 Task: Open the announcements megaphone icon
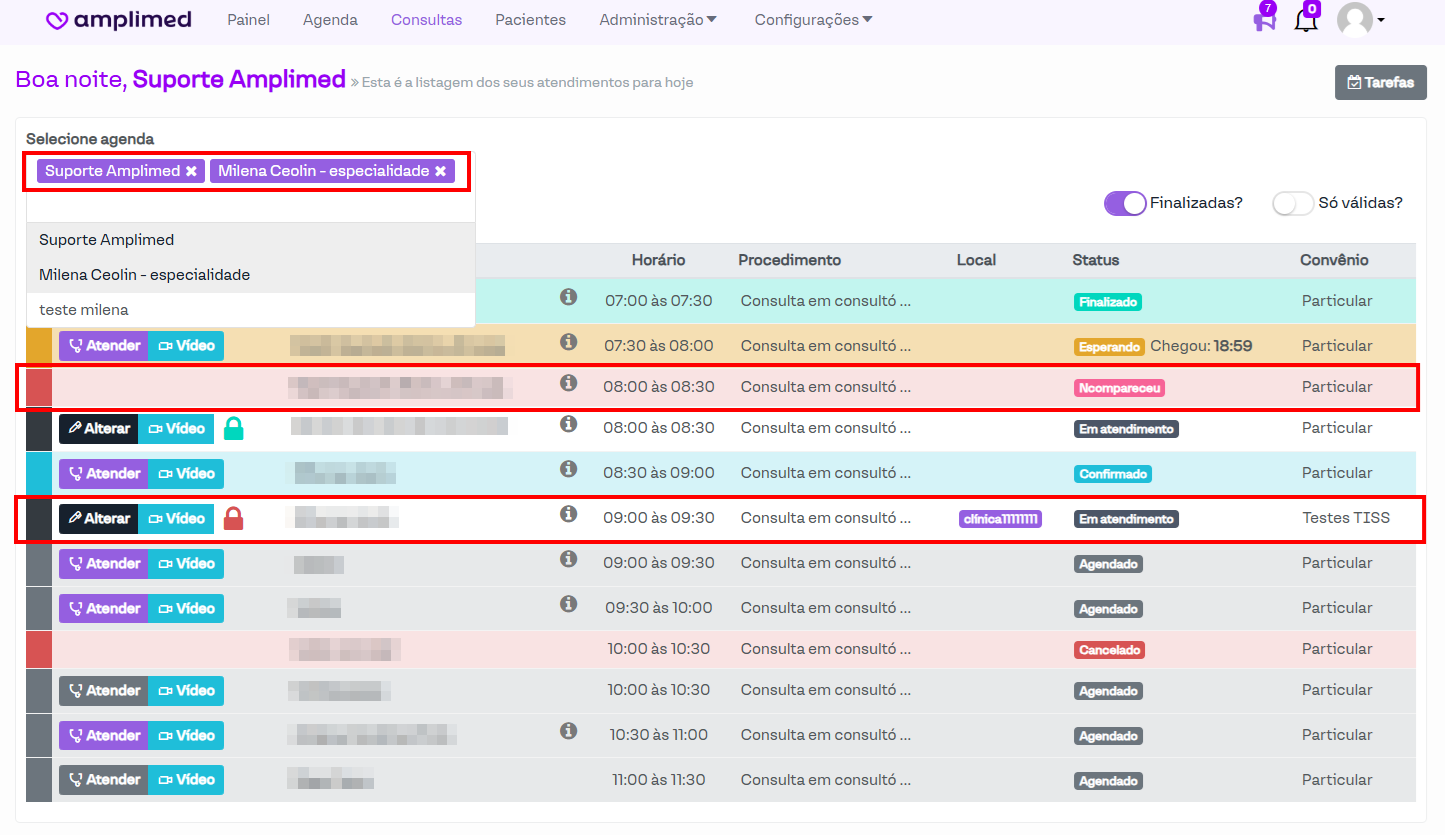click(1264, 20)
